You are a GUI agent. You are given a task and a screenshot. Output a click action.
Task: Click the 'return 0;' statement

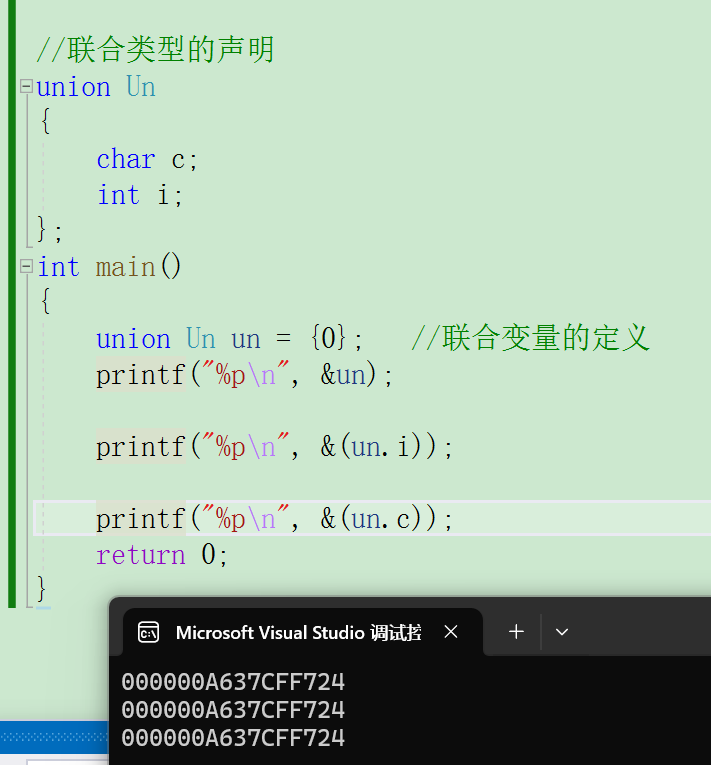(x=162, y=555)
